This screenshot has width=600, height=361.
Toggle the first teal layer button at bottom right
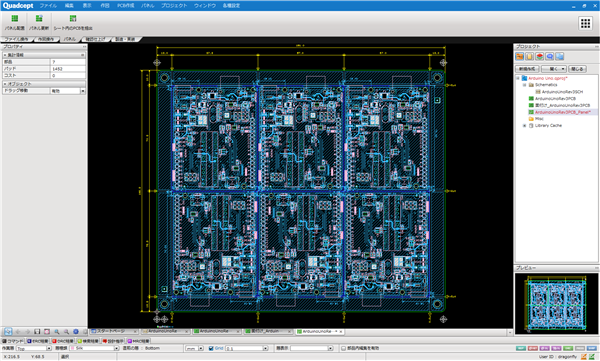tap(521, 348)
